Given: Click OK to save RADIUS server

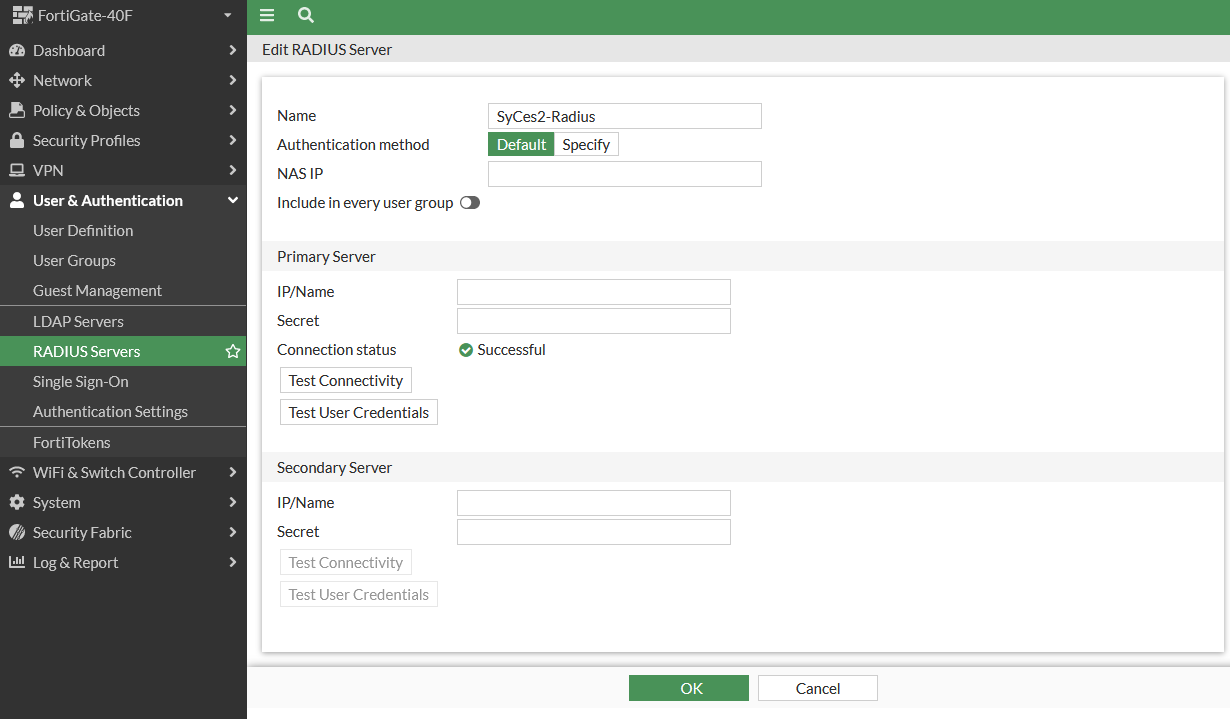Looking at the screenshot, I should pyautogui.click(x=689, y=688).
